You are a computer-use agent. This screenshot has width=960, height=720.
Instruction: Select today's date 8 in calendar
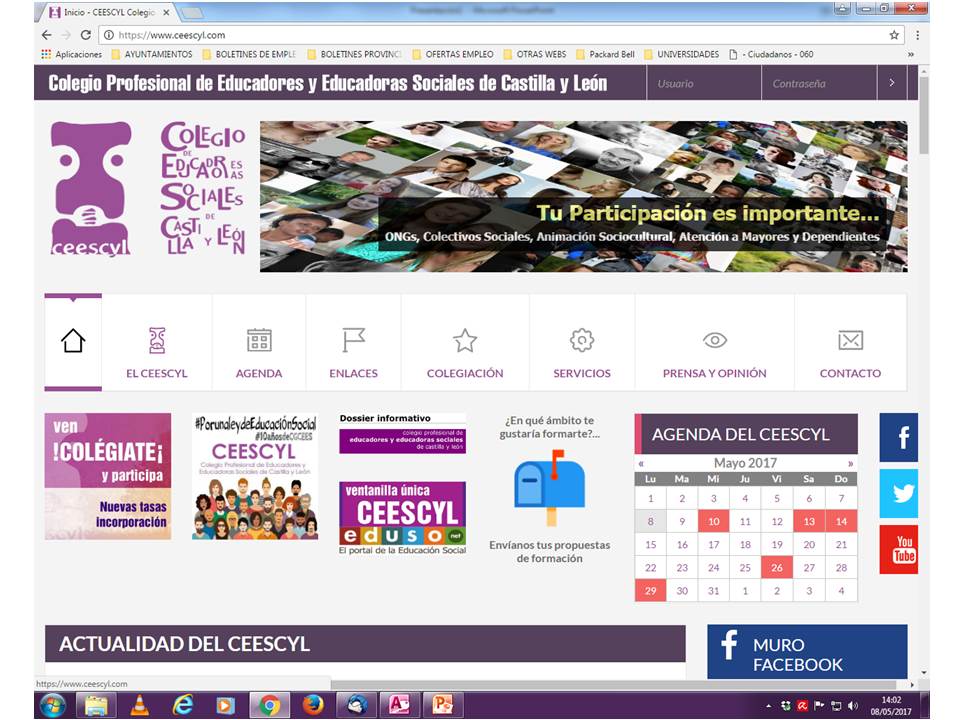tap(650, 522)
